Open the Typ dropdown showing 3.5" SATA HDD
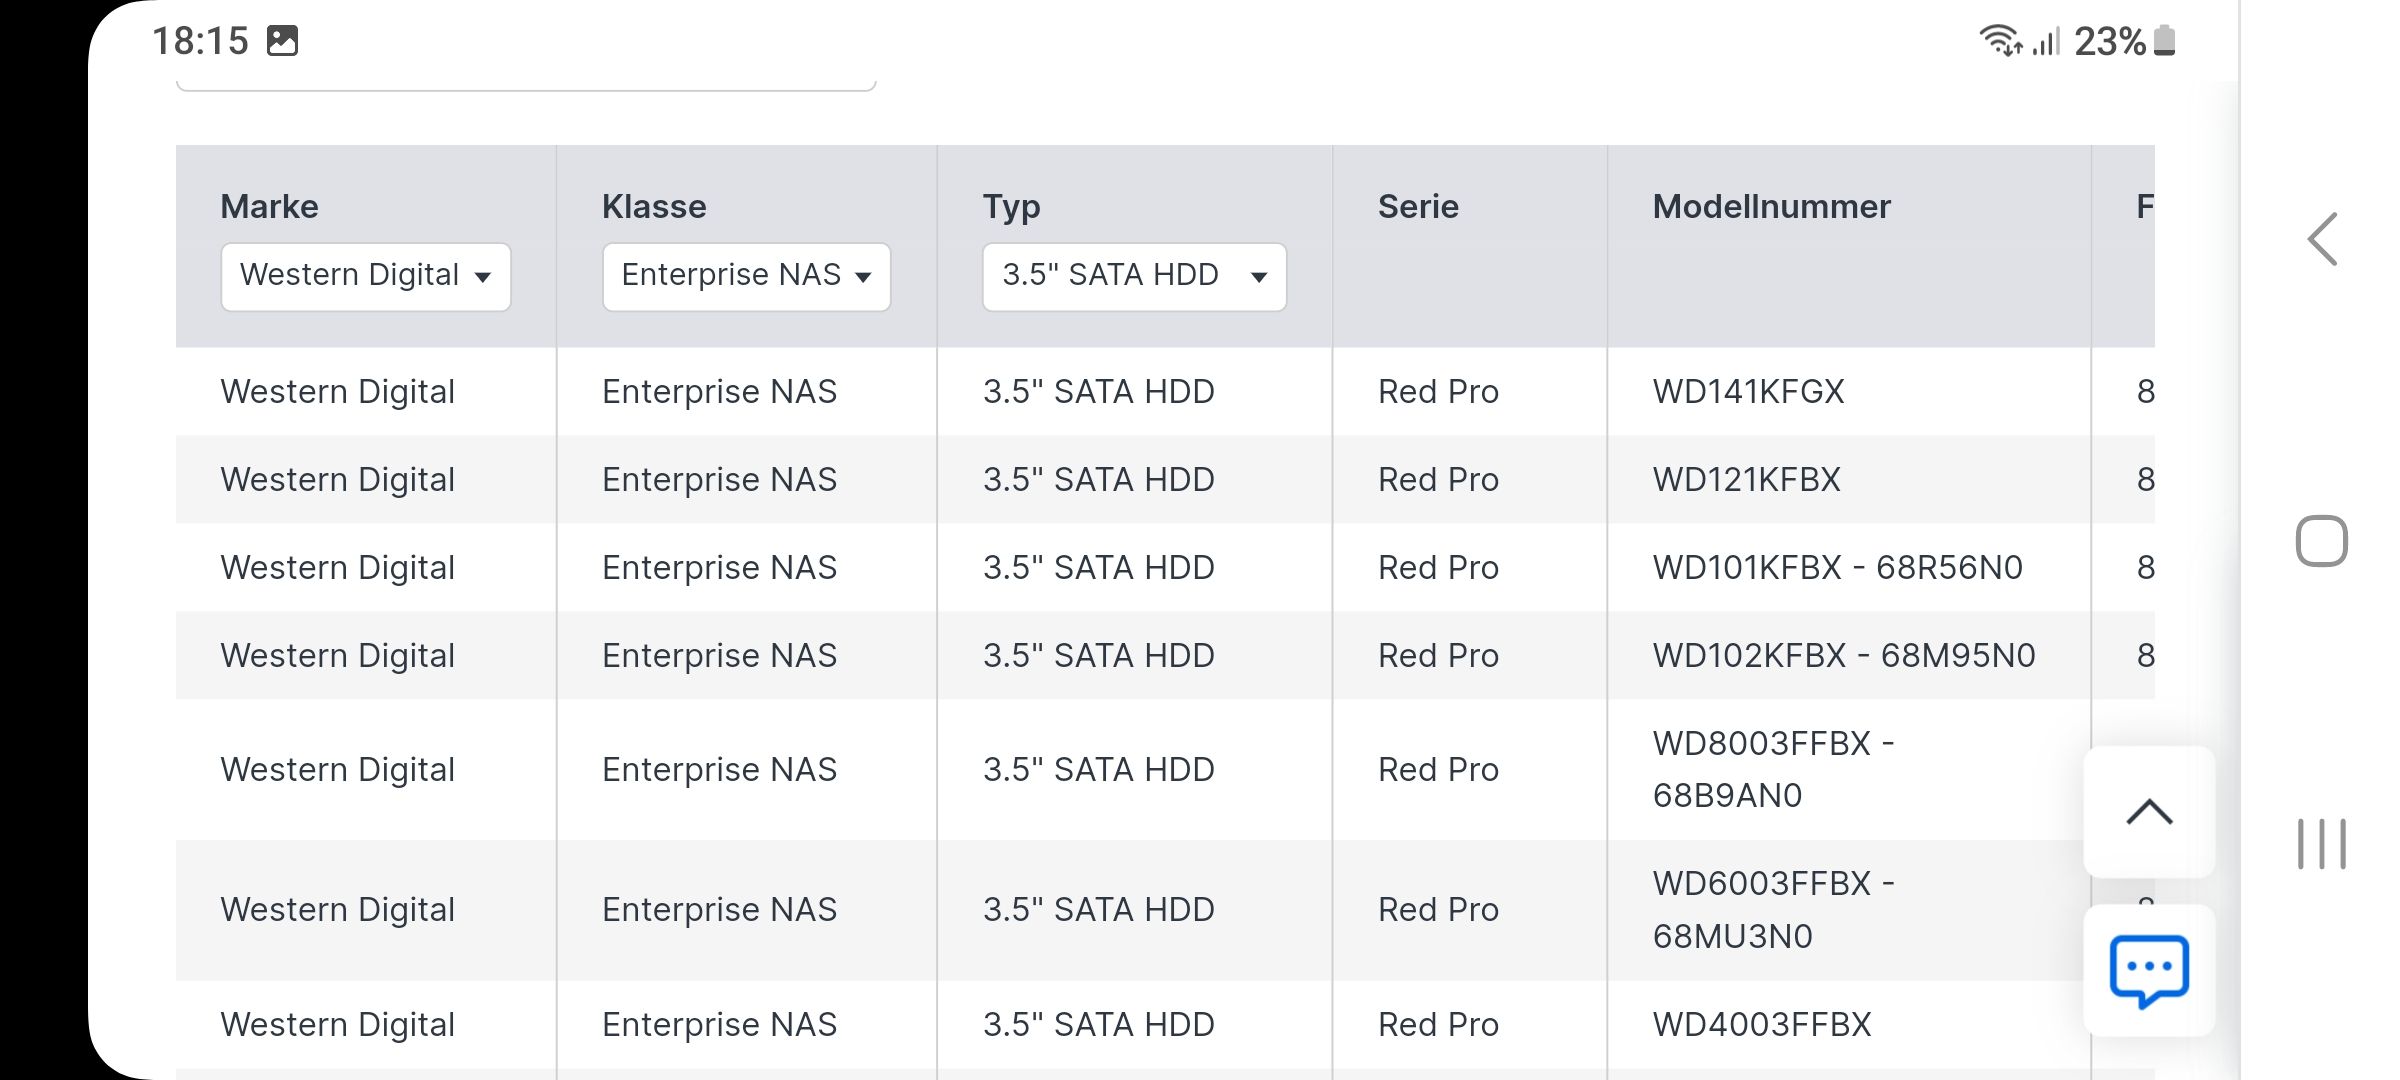This screenshot has width=2400, height=1080. click(x=1134, y=276)
